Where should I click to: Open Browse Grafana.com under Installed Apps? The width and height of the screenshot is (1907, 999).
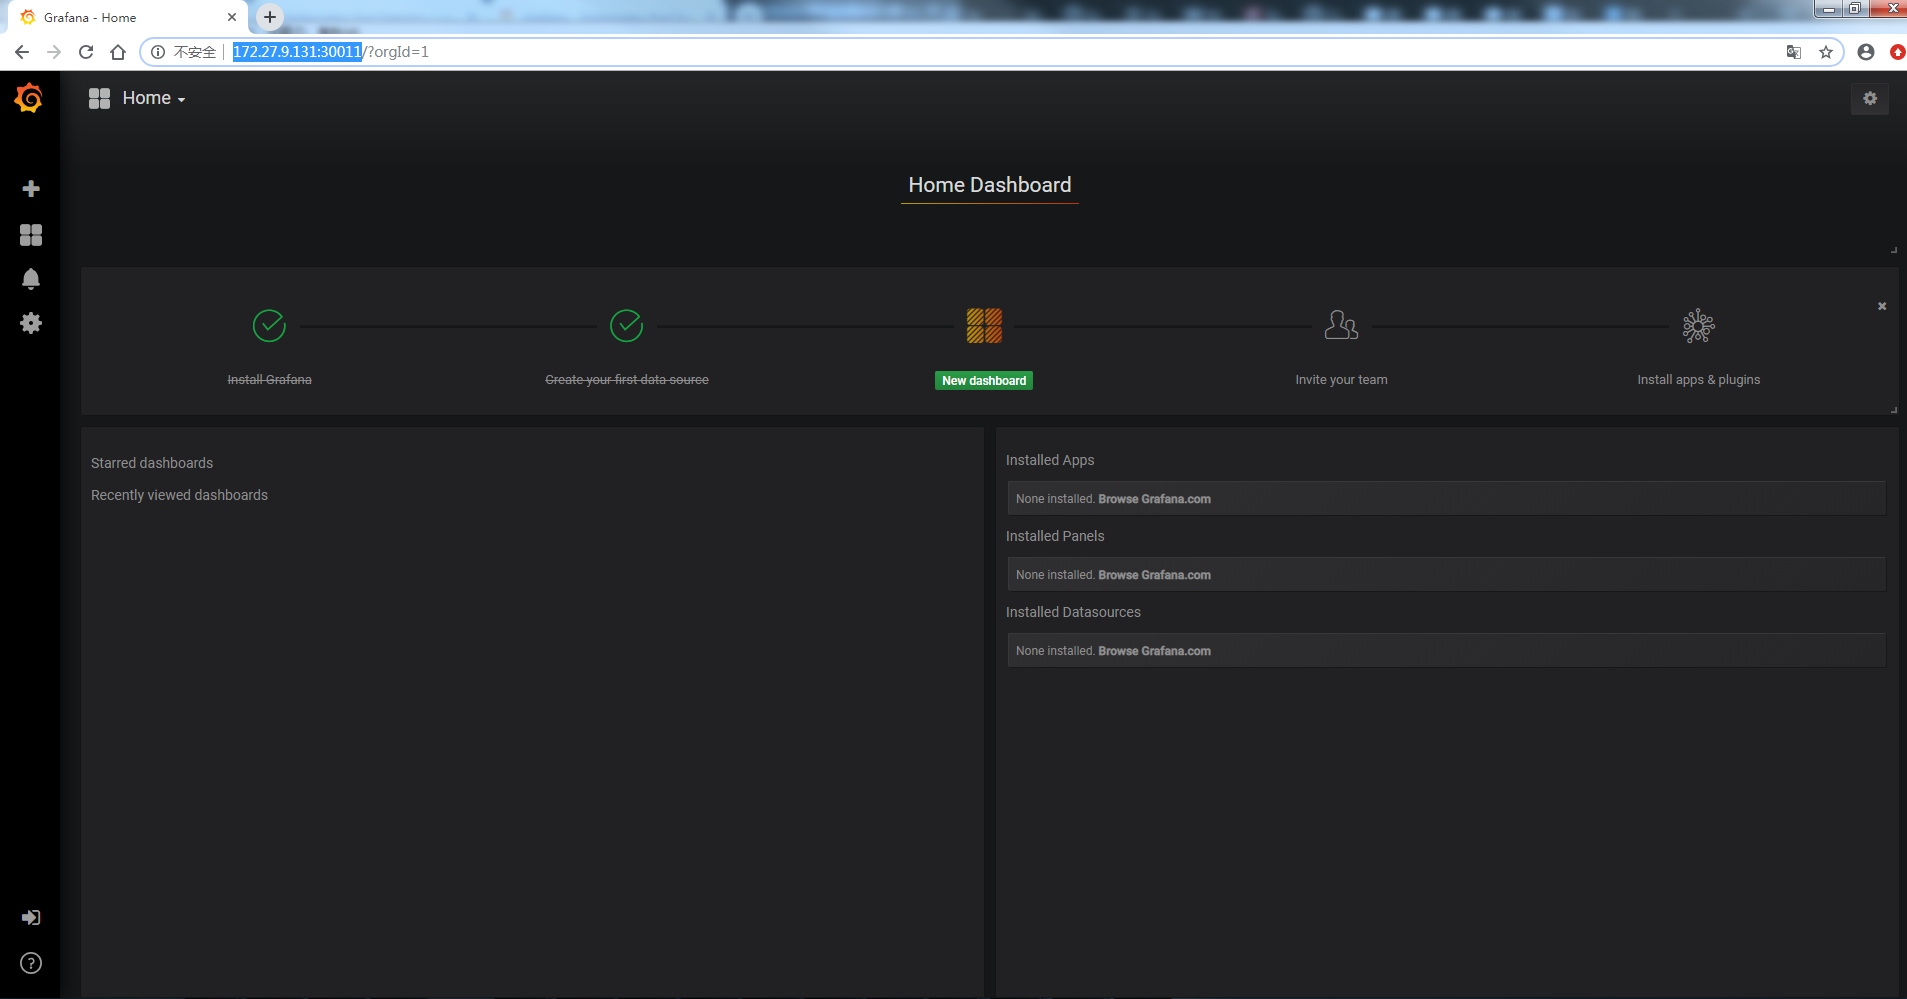[1154, 499]
